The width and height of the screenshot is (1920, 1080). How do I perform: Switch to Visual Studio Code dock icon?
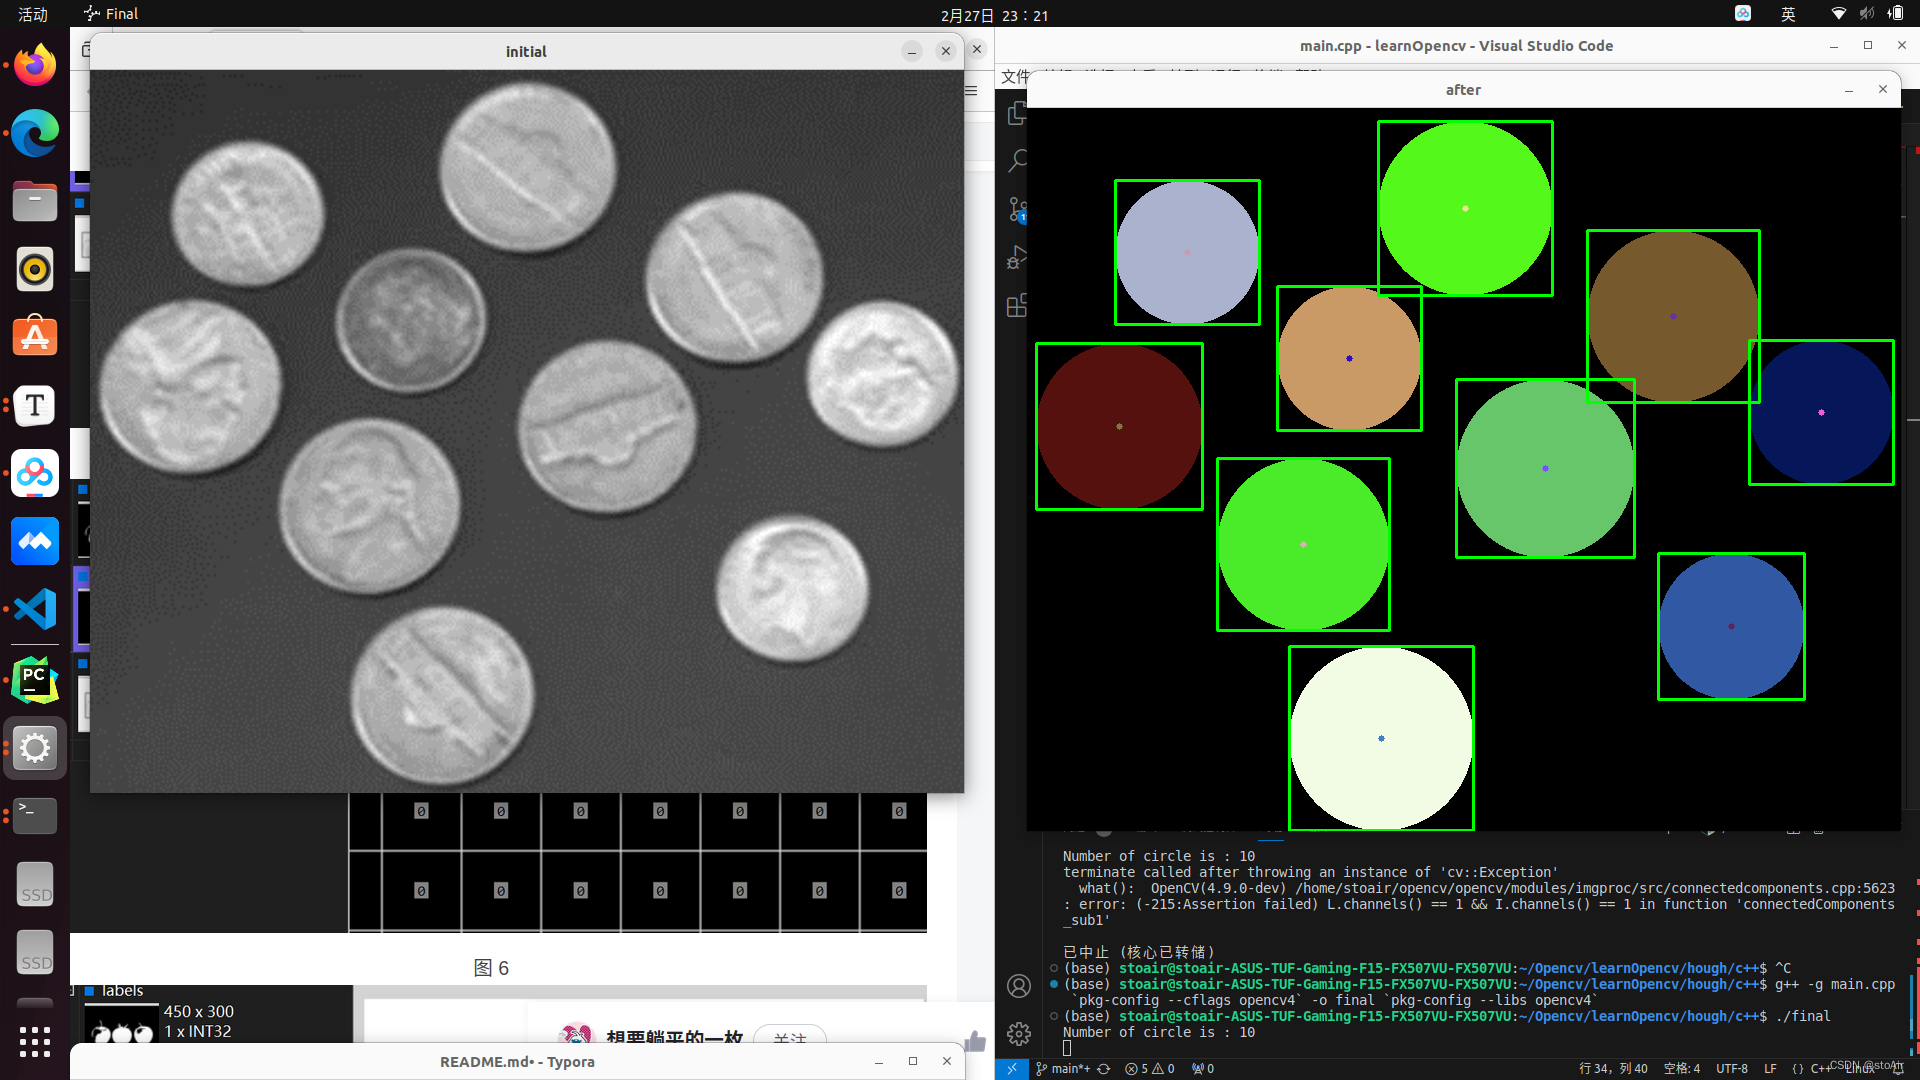tap(35, 610)
